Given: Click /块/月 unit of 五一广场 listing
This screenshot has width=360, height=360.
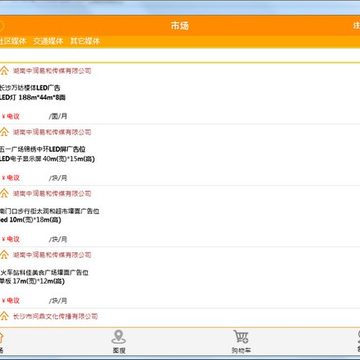Looking at the screenshot, I should [58, 178].
